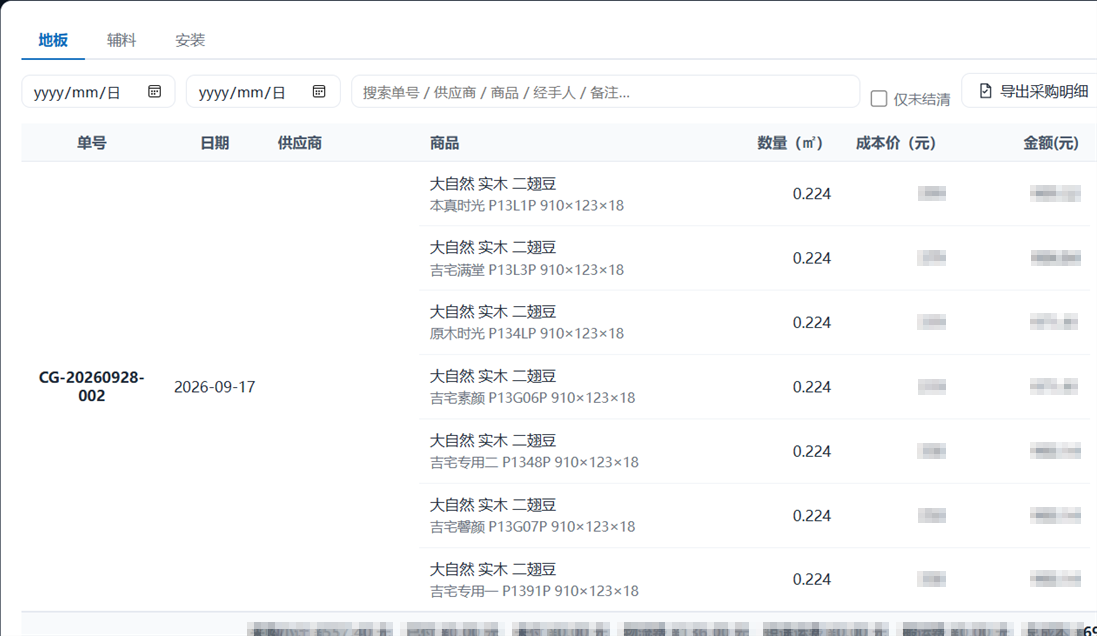Click quantity 0.224 in the 吉宅馨颜 row
Viewport: 1097px width, 636px height.
[812, 516]
